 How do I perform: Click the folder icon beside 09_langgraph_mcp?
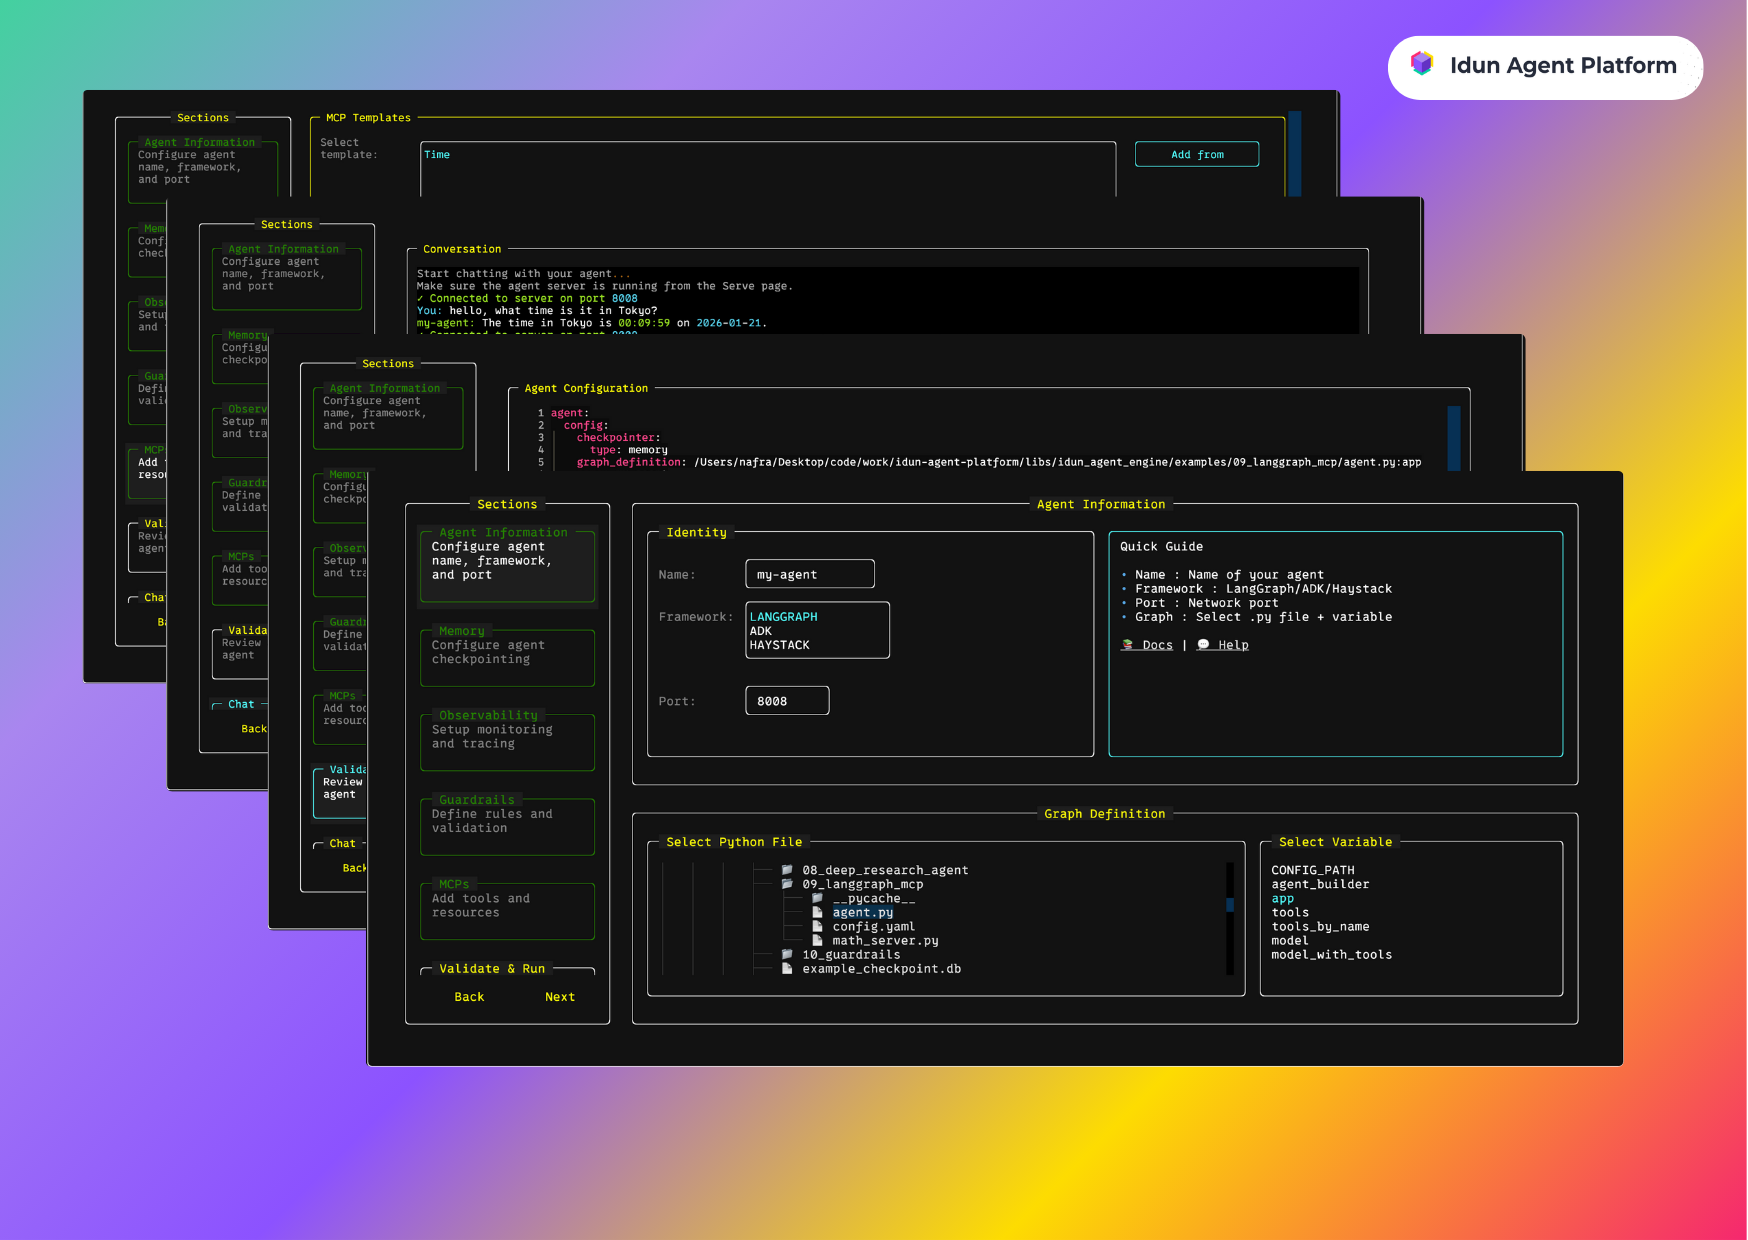pyautogui.click(x=787, y=884)
